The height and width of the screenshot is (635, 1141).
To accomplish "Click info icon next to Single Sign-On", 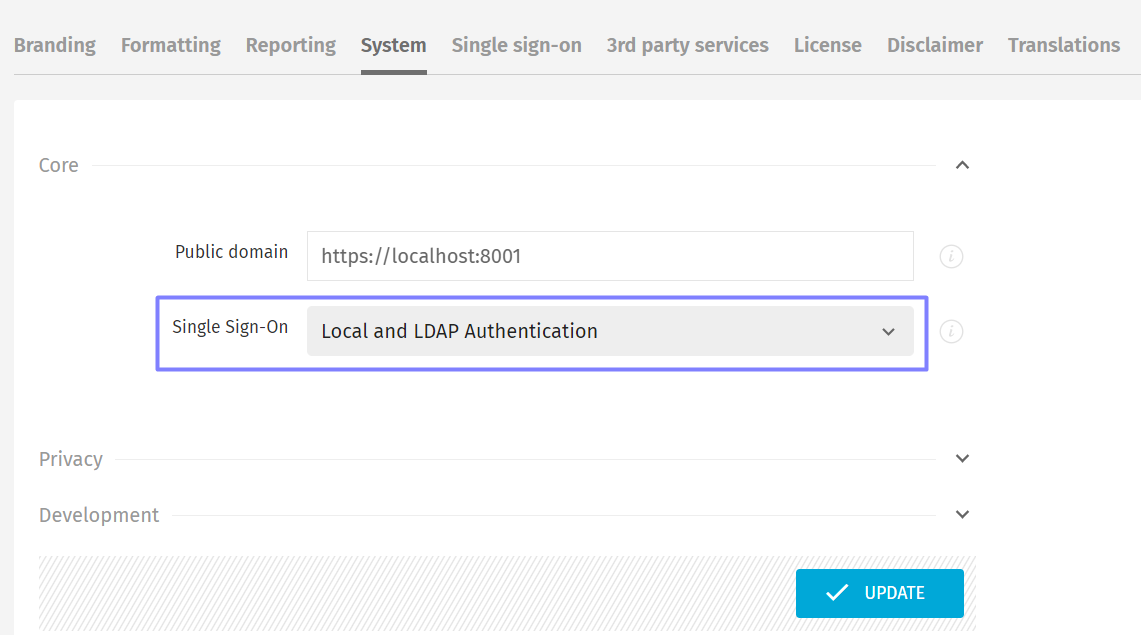I will [951, 332].
